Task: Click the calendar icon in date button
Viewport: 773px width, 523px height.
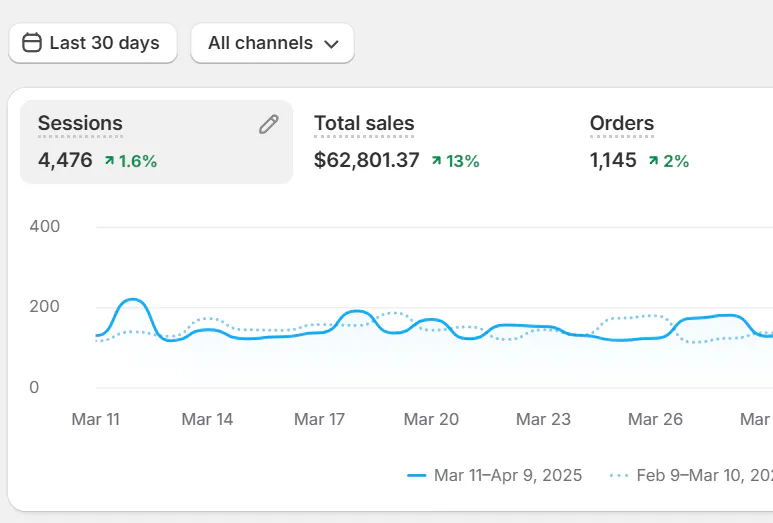Action: click(32, 42)
